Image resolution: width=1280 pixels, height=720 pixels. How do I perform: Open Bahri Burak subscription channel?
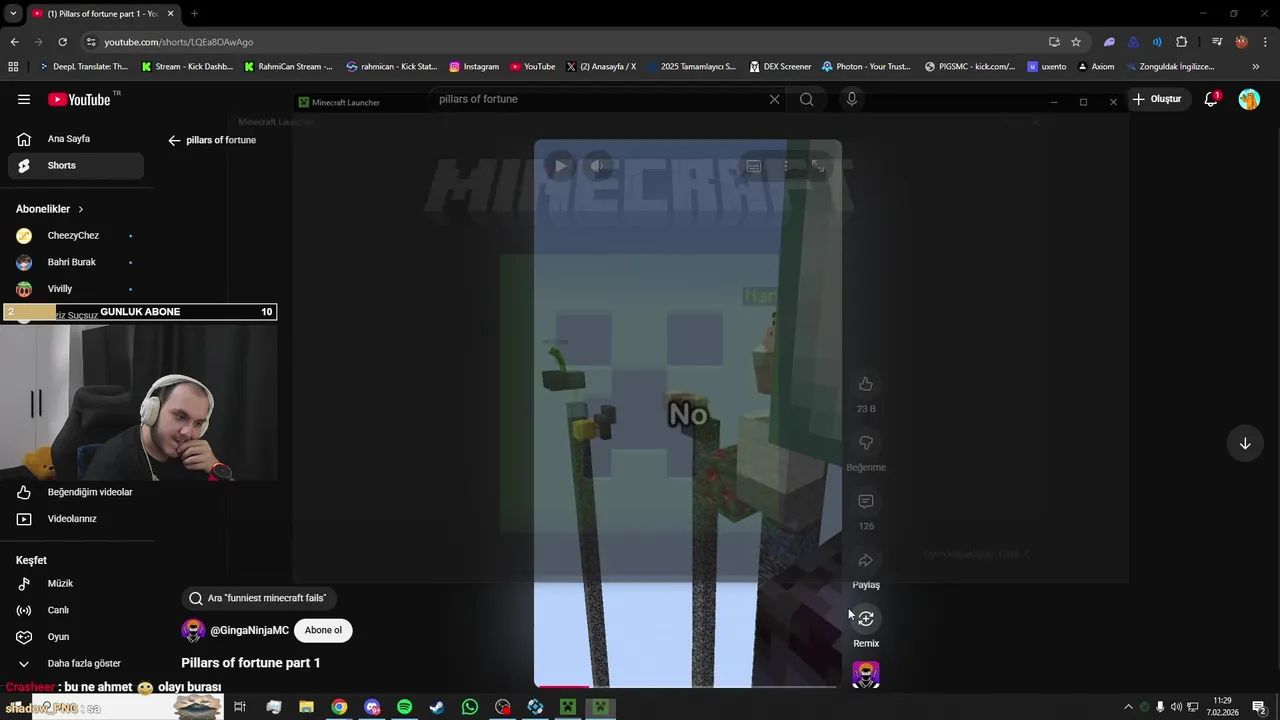76,262
